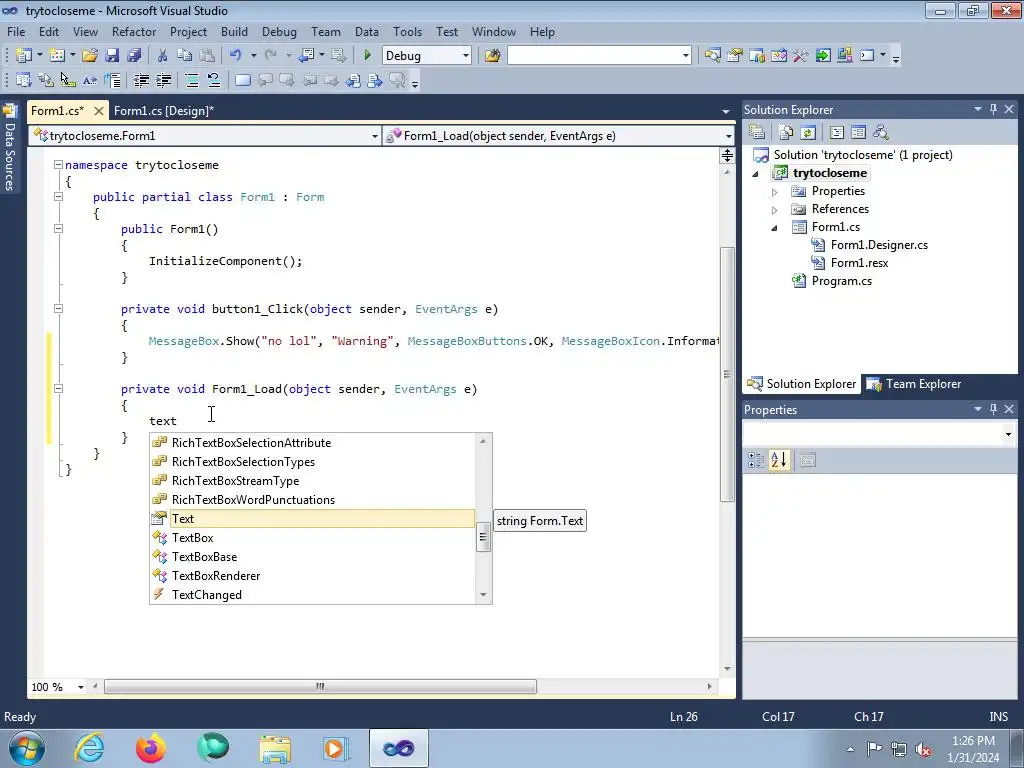Open Command Window toolbar icon
1024x768 pixels.
(867, 56)
